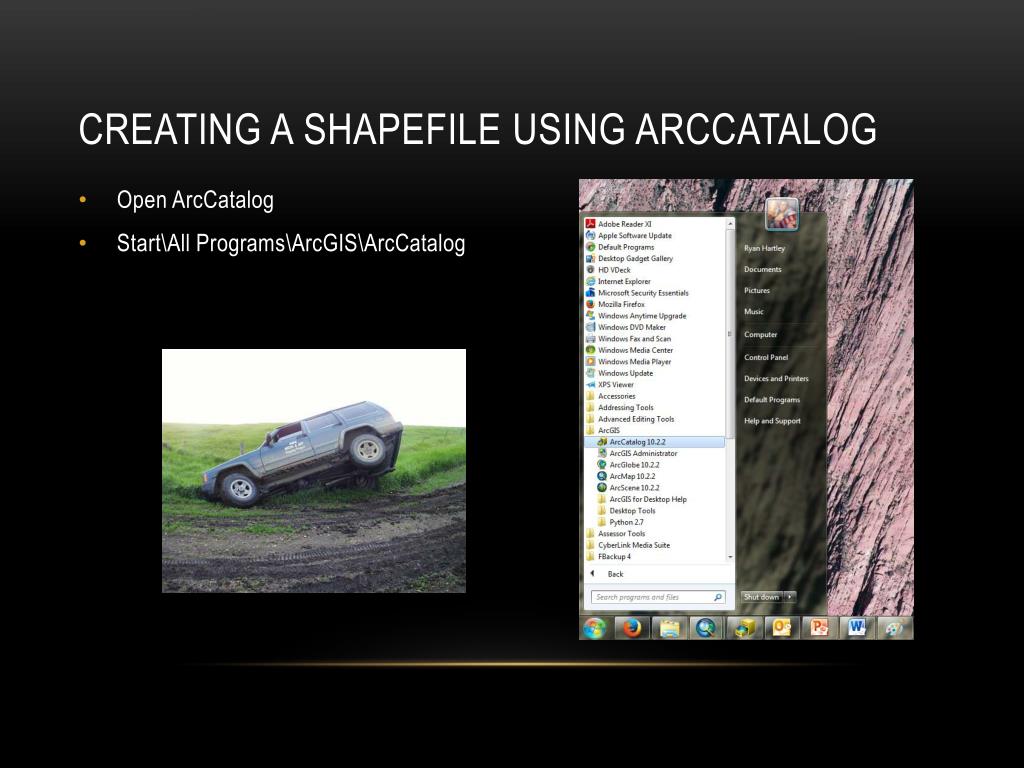The image size is (1024, 768).
Task: Open ArcMap globe icon on the taskbar
Action: 706,628
